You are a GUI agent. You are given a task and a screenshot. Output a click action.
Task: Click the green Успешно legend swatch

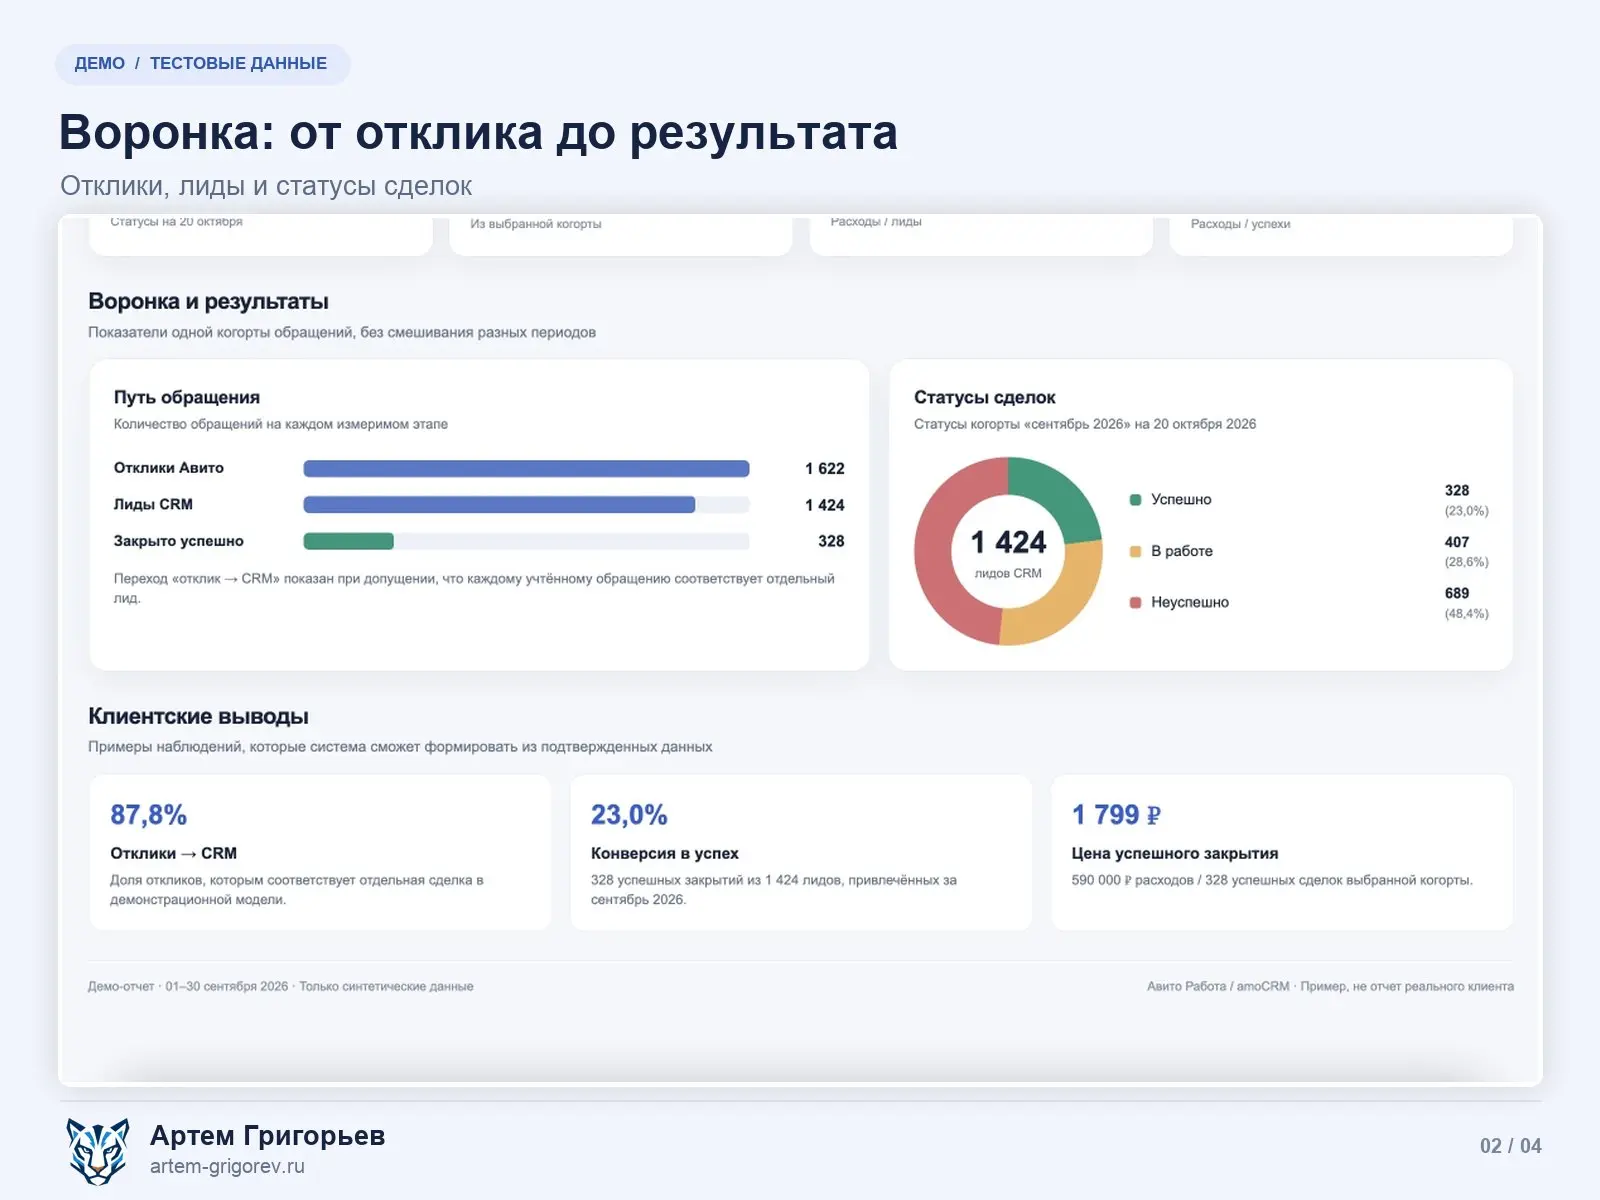coord(1135,500)
